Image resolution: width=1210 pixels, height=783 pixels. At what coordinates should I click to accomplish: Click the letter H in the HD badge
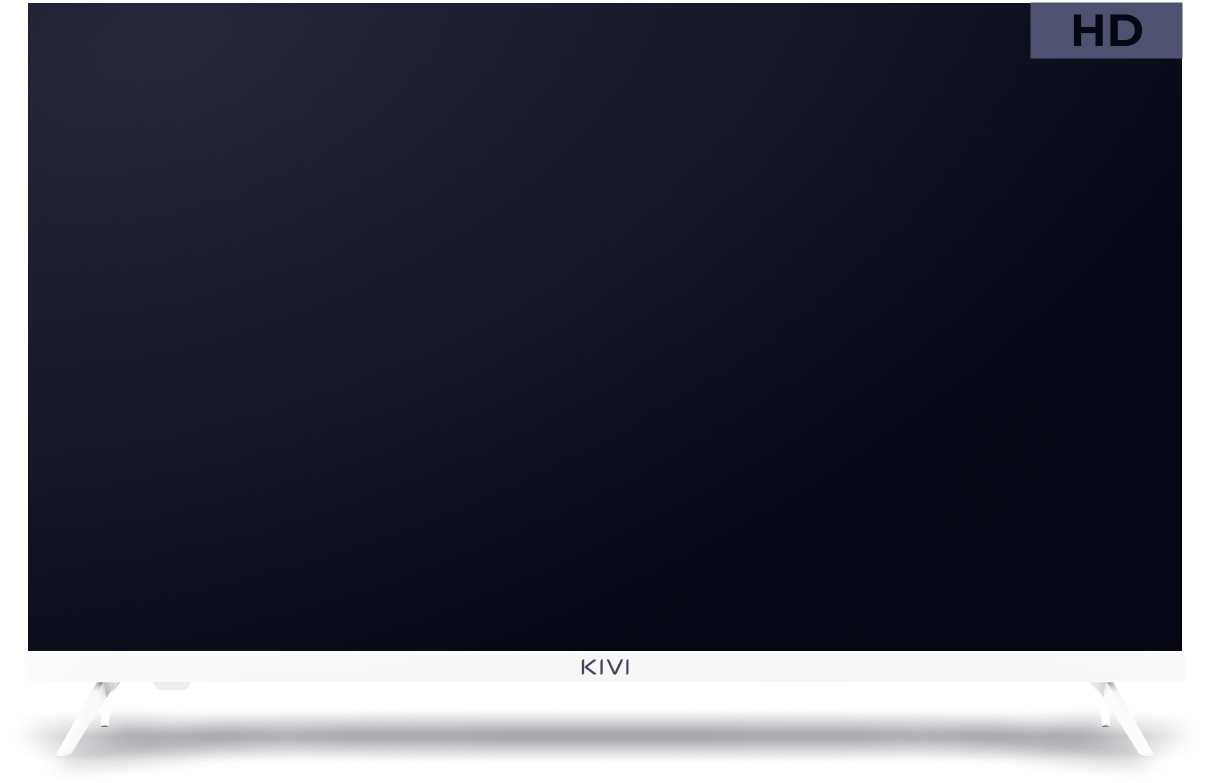click(x=1088, y=32)
